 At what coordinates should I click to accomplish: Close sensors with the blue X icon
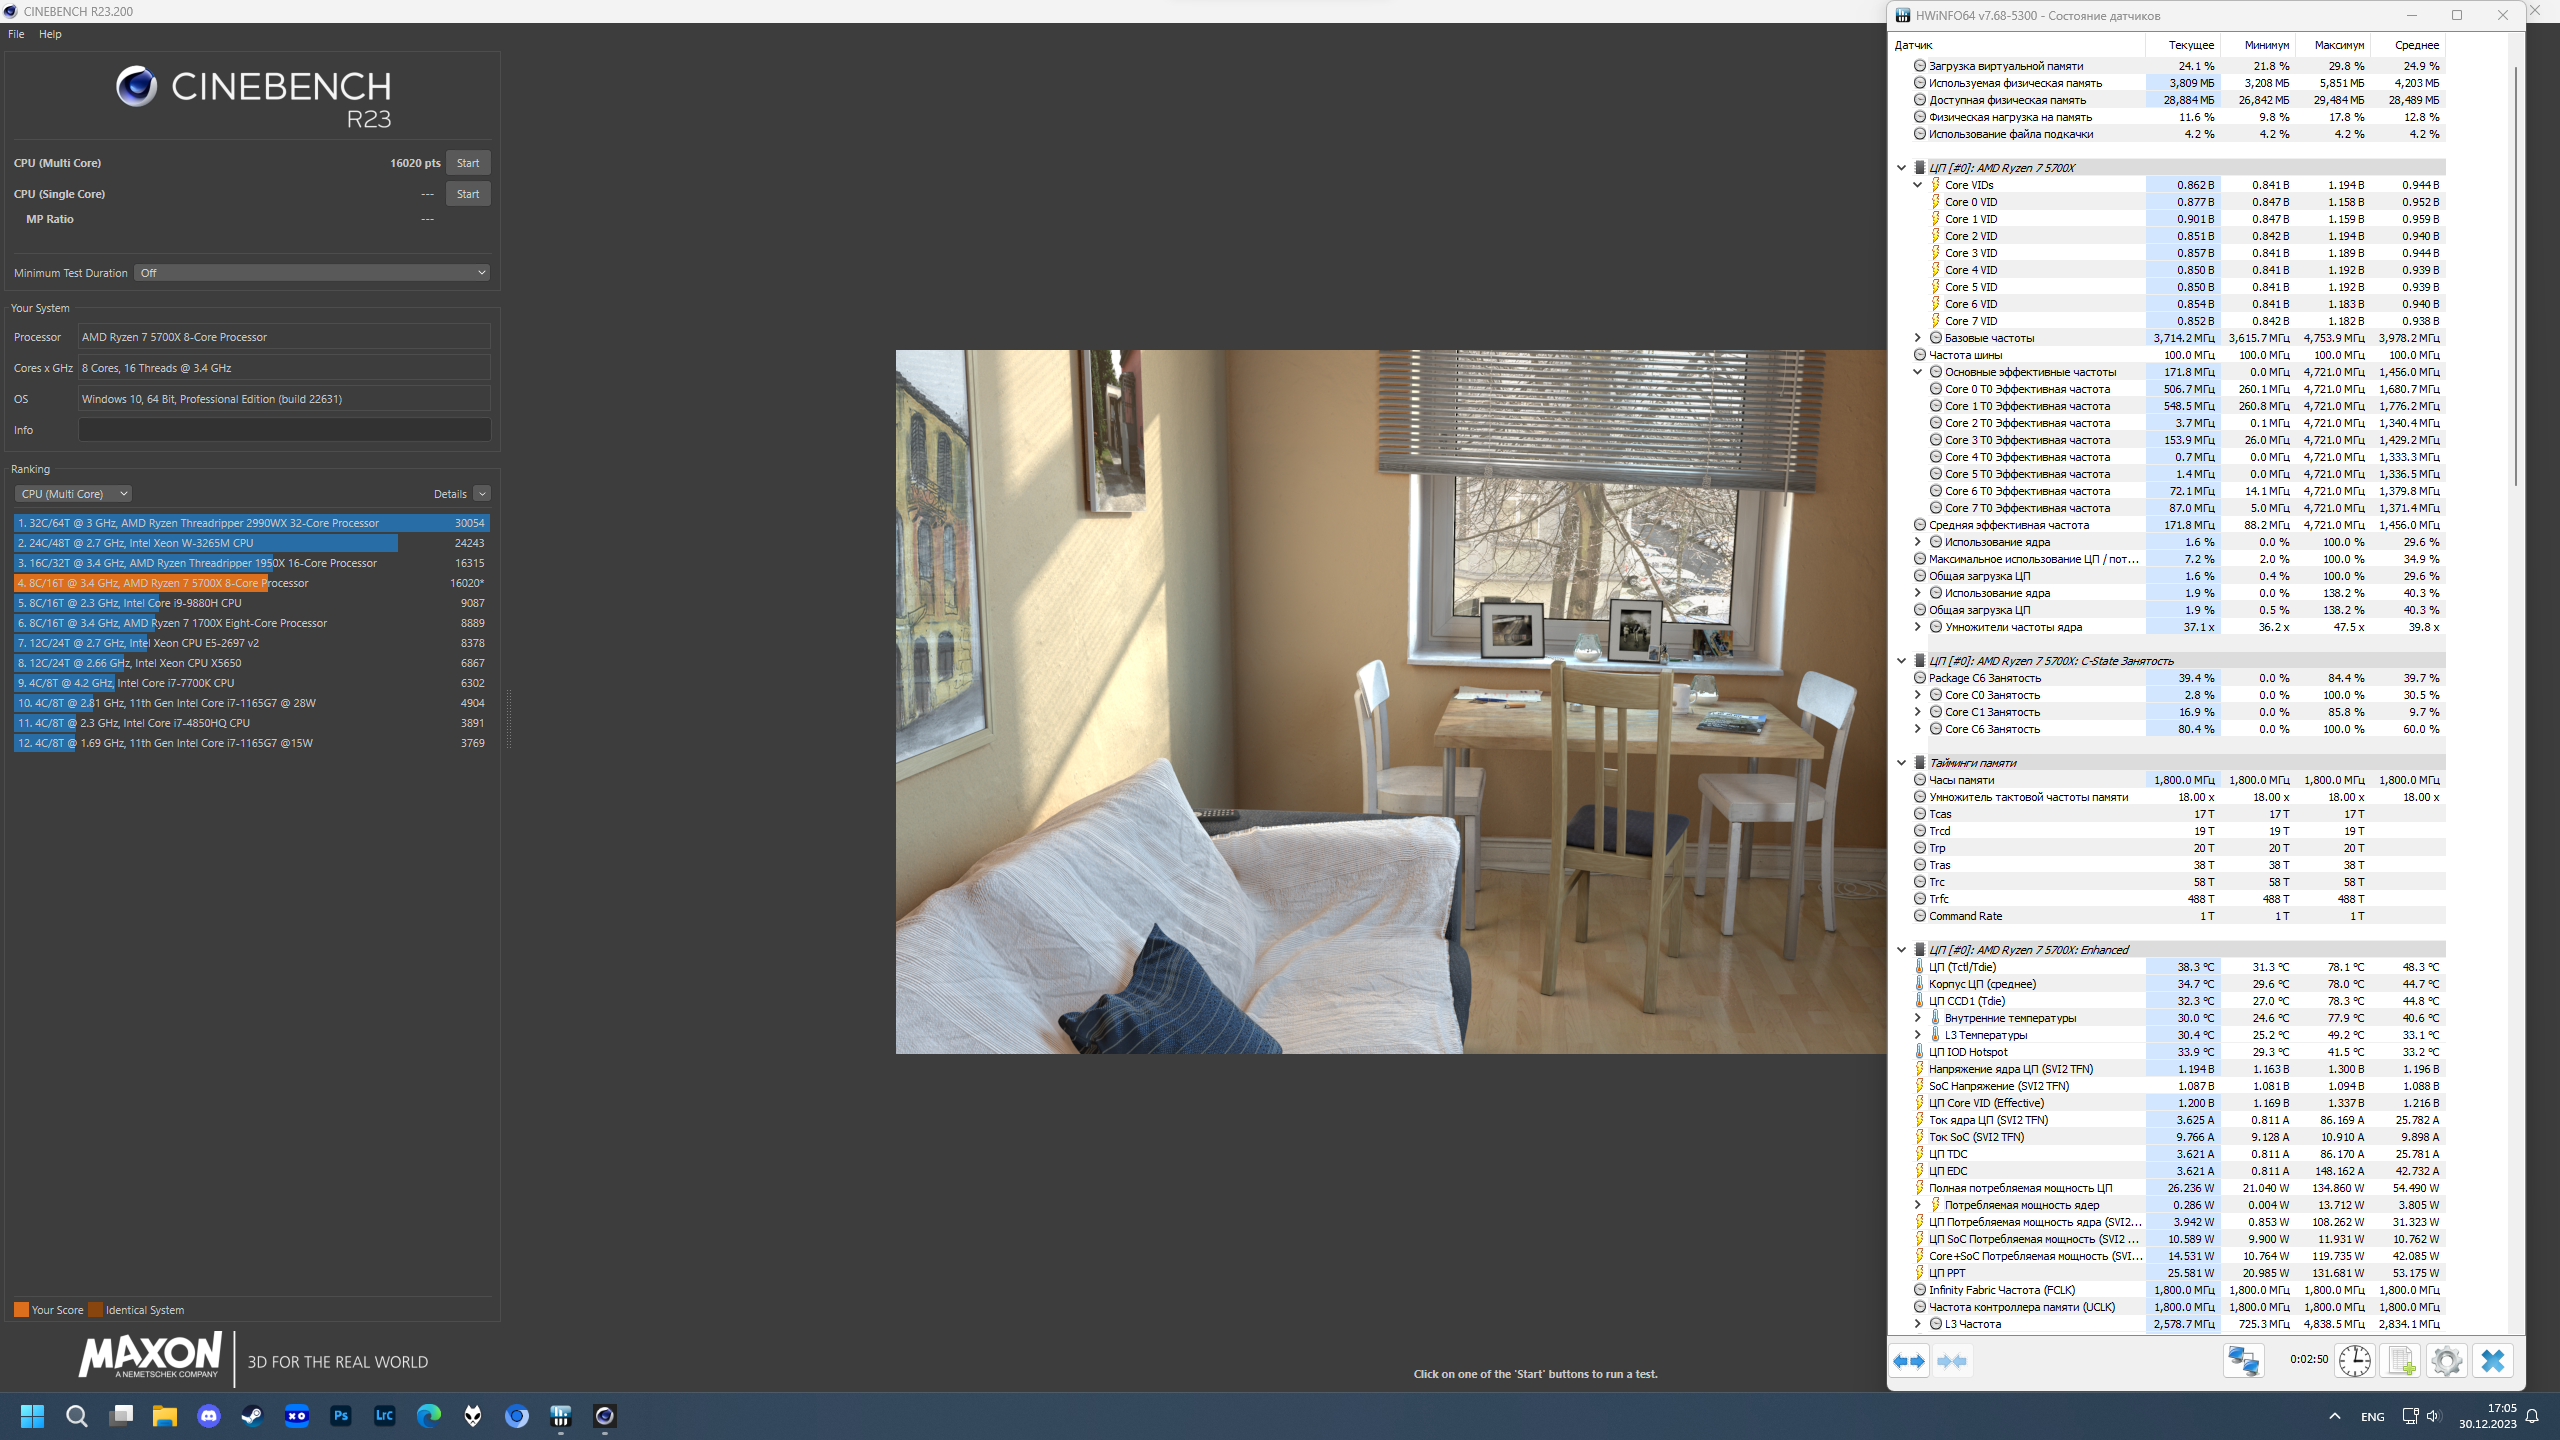[2492, 1361]
